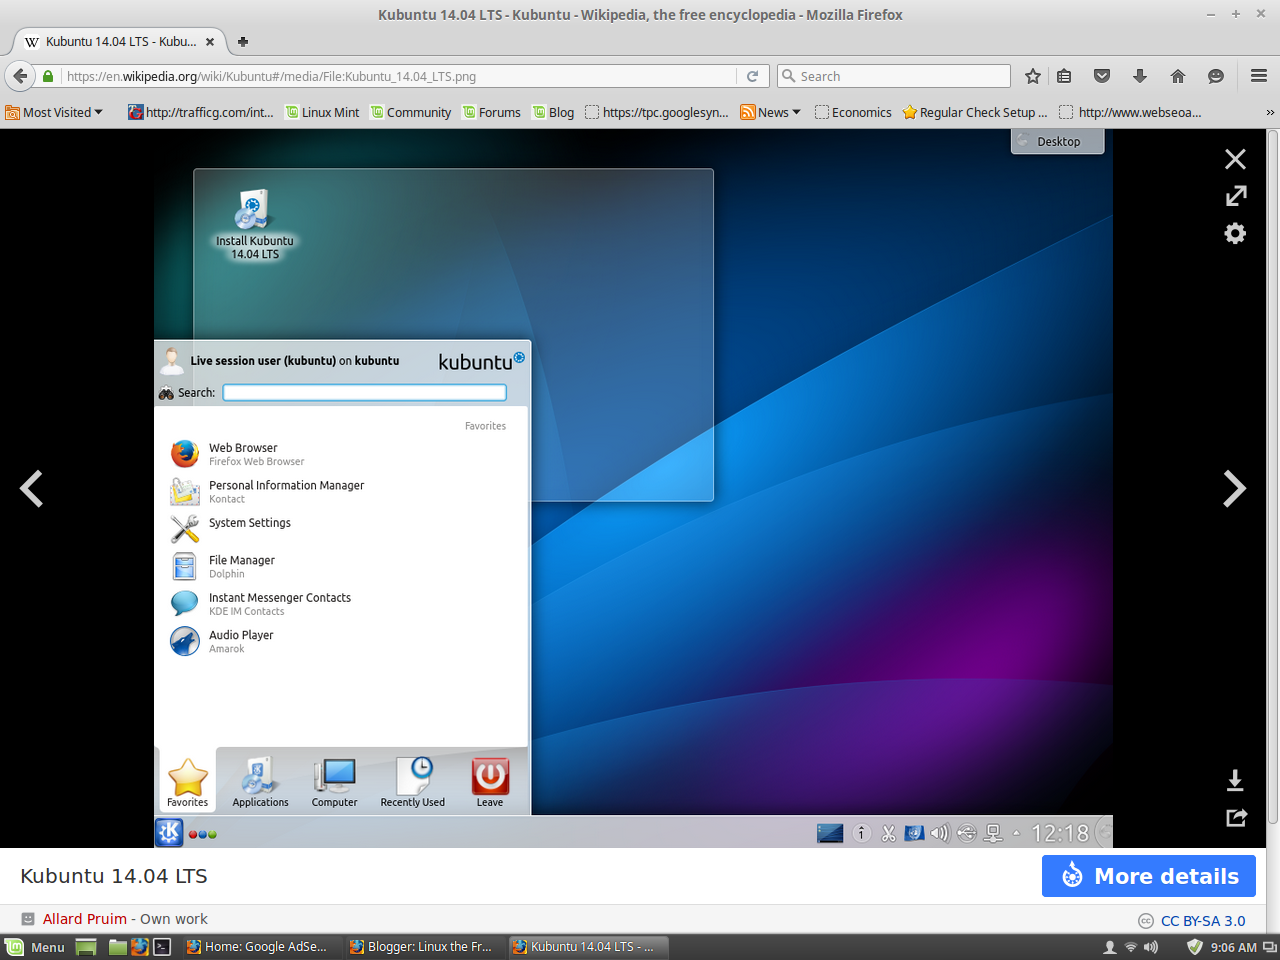
Task: Launch Firefox from the taskbar launcher
Action: pos(140,947)
